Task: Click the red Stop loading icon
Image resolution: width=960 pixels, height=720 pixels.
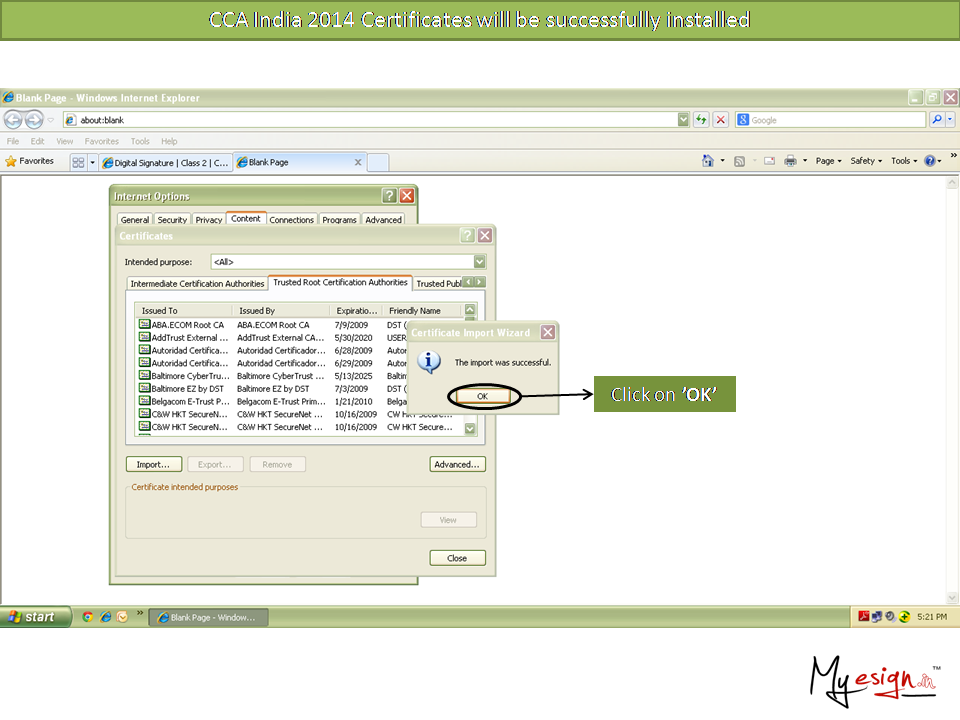Action: [720, 120]
